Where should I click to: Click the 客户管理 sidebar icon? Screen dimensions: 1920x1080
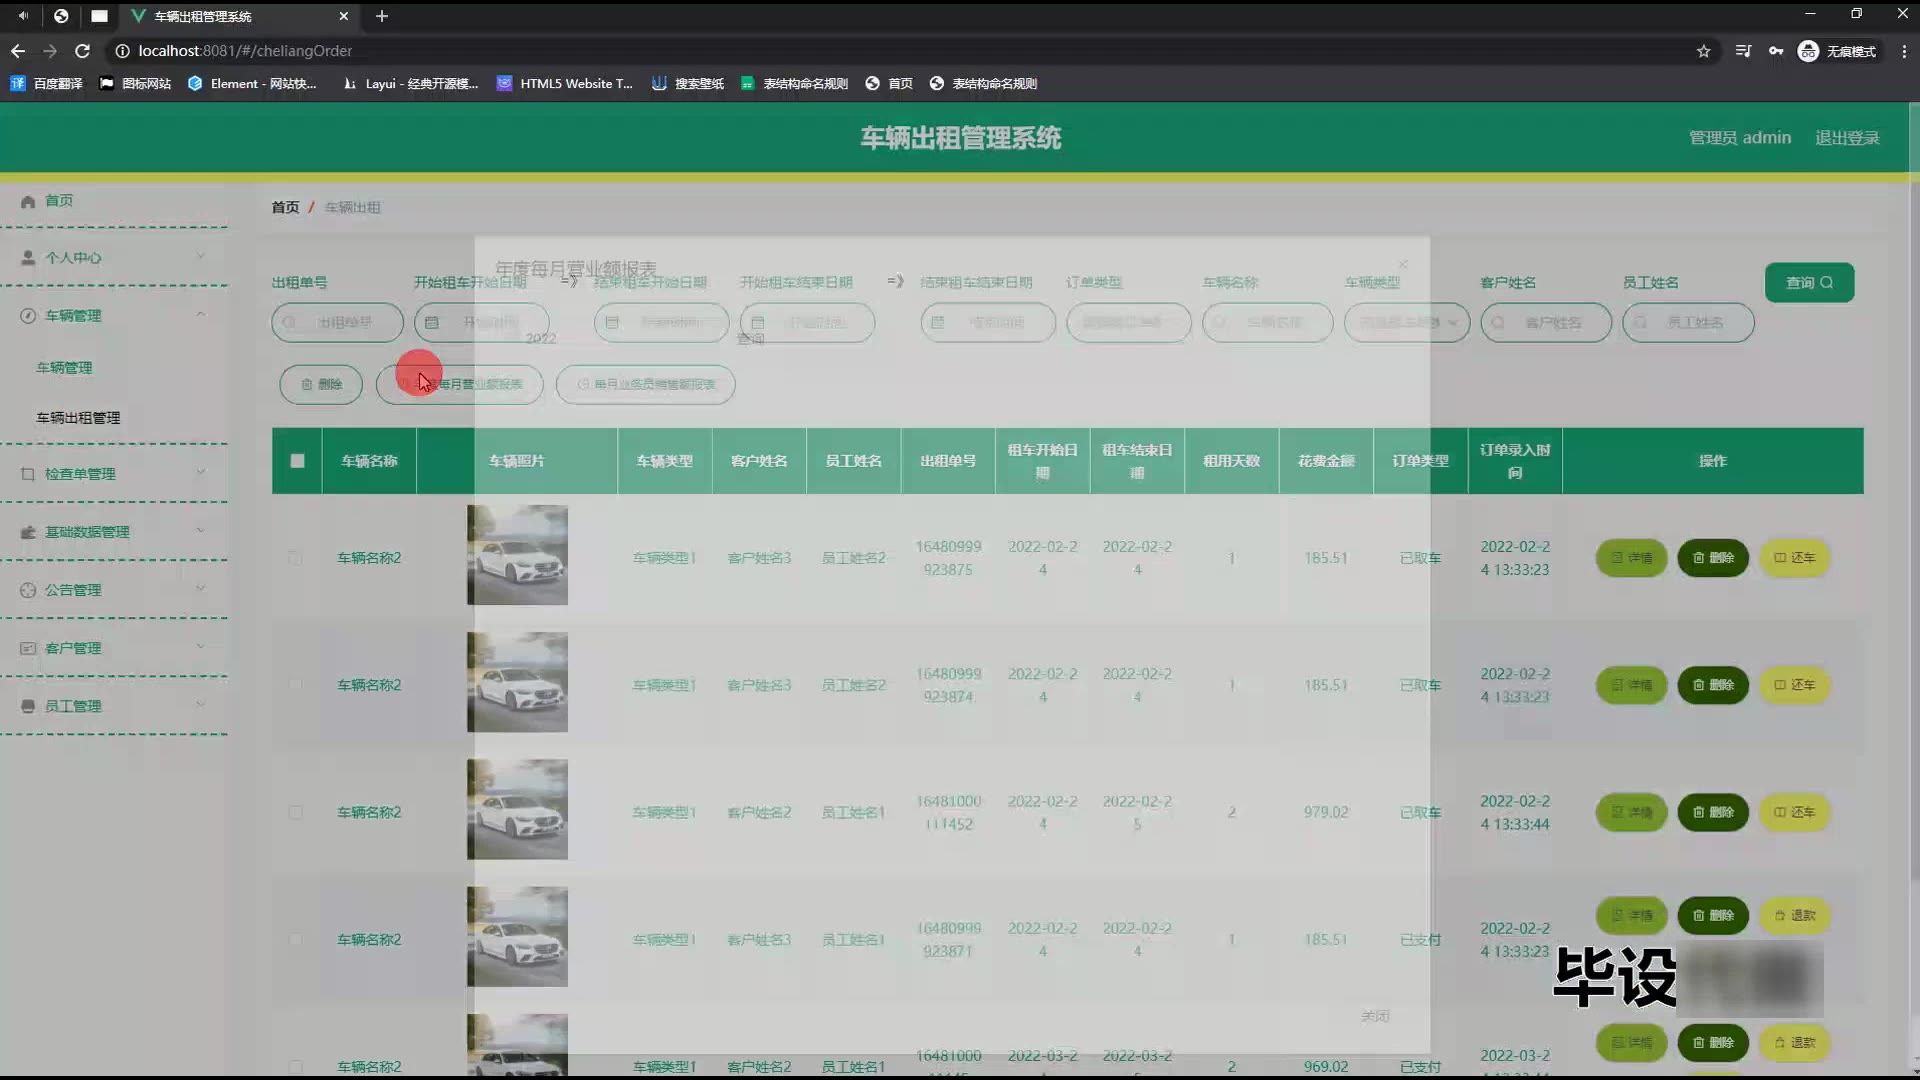28,648
